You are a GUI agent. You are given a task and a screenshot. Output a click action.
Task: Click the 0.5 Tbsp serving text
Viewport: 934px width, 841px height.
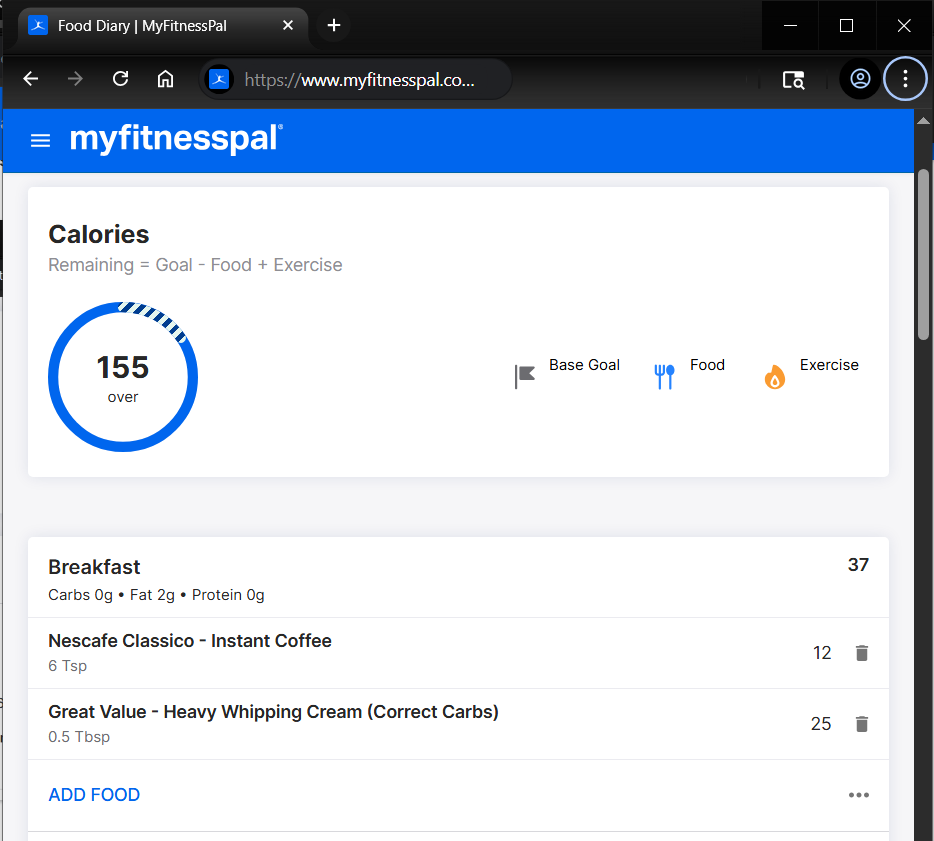tap(79, 737)
